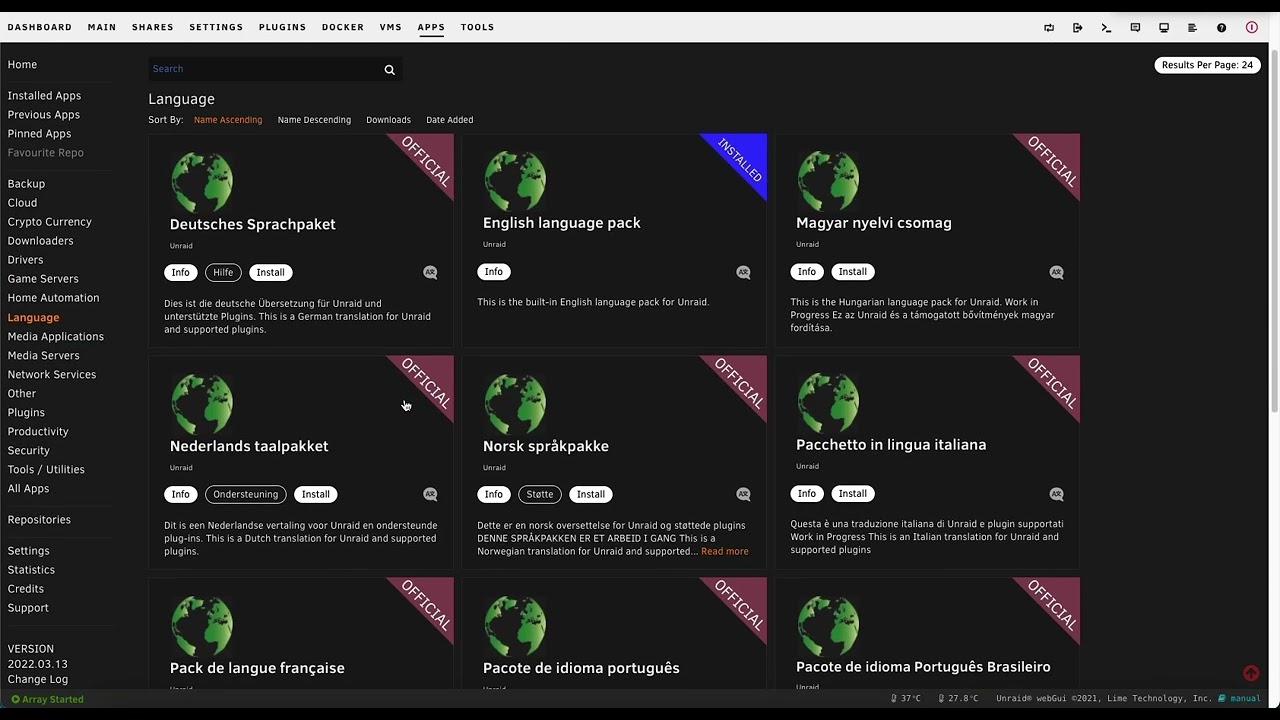This screenshot has width=1280, height=720.
Task: Click the round badge icon on Nederlands taalpakket card
Action: [x=430, y=494]
